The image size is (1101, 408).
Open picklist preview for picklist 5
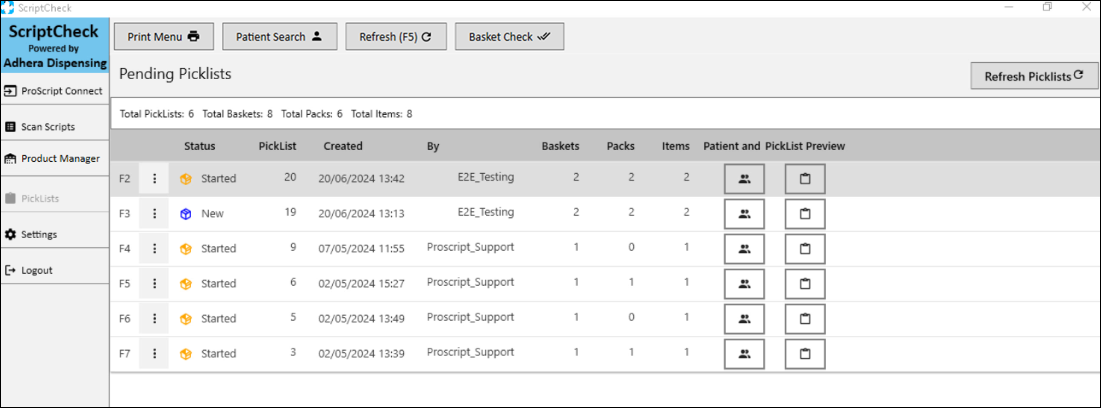tap(805, 319)
